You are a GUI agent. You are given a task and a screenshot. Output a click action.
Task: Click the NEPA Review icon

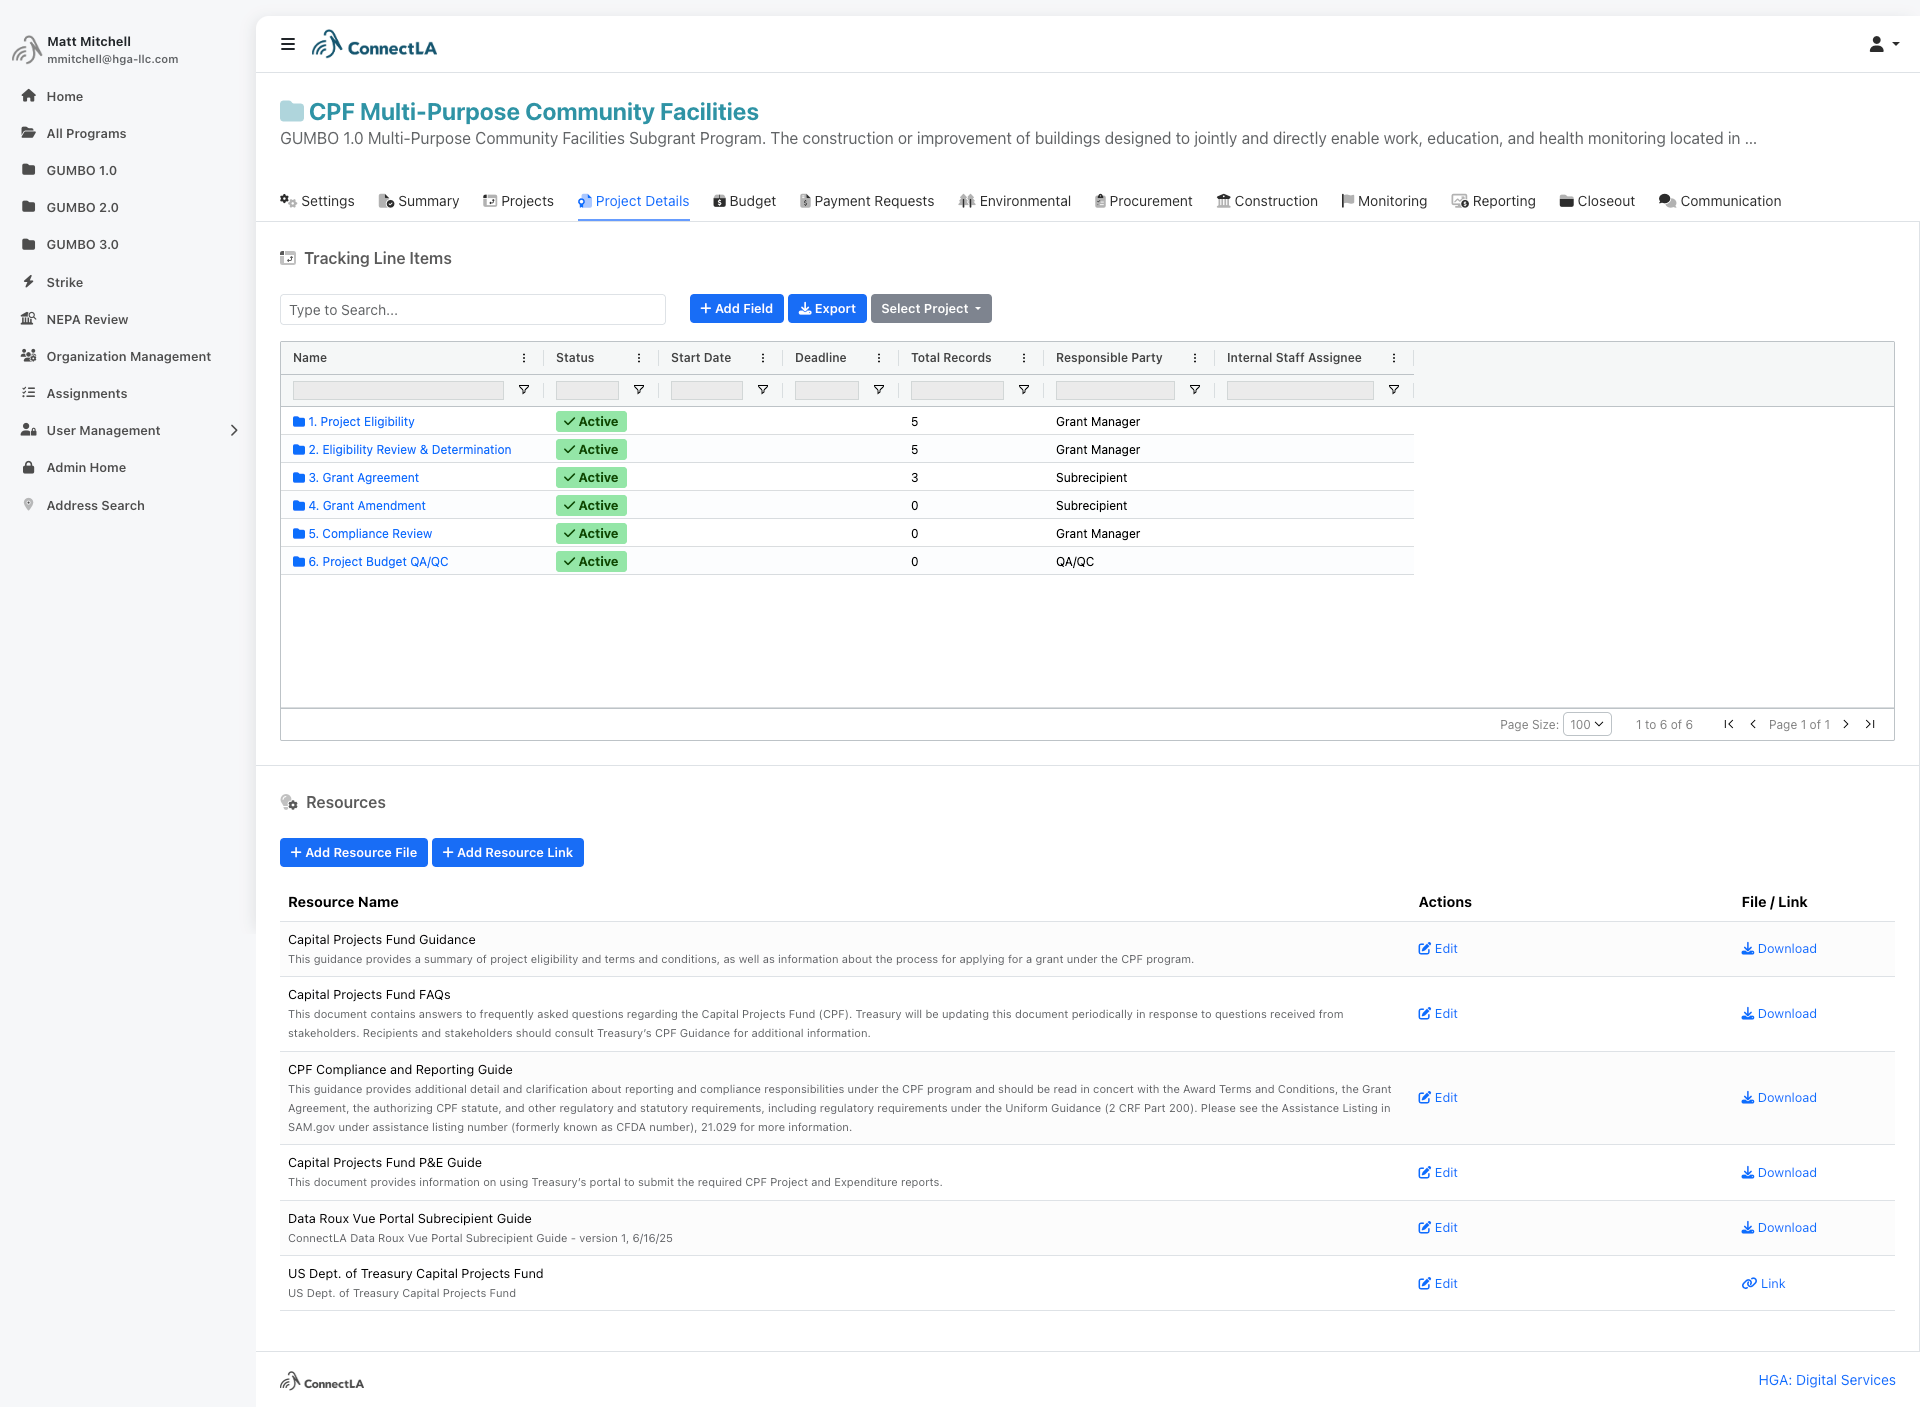pos(29,319)
